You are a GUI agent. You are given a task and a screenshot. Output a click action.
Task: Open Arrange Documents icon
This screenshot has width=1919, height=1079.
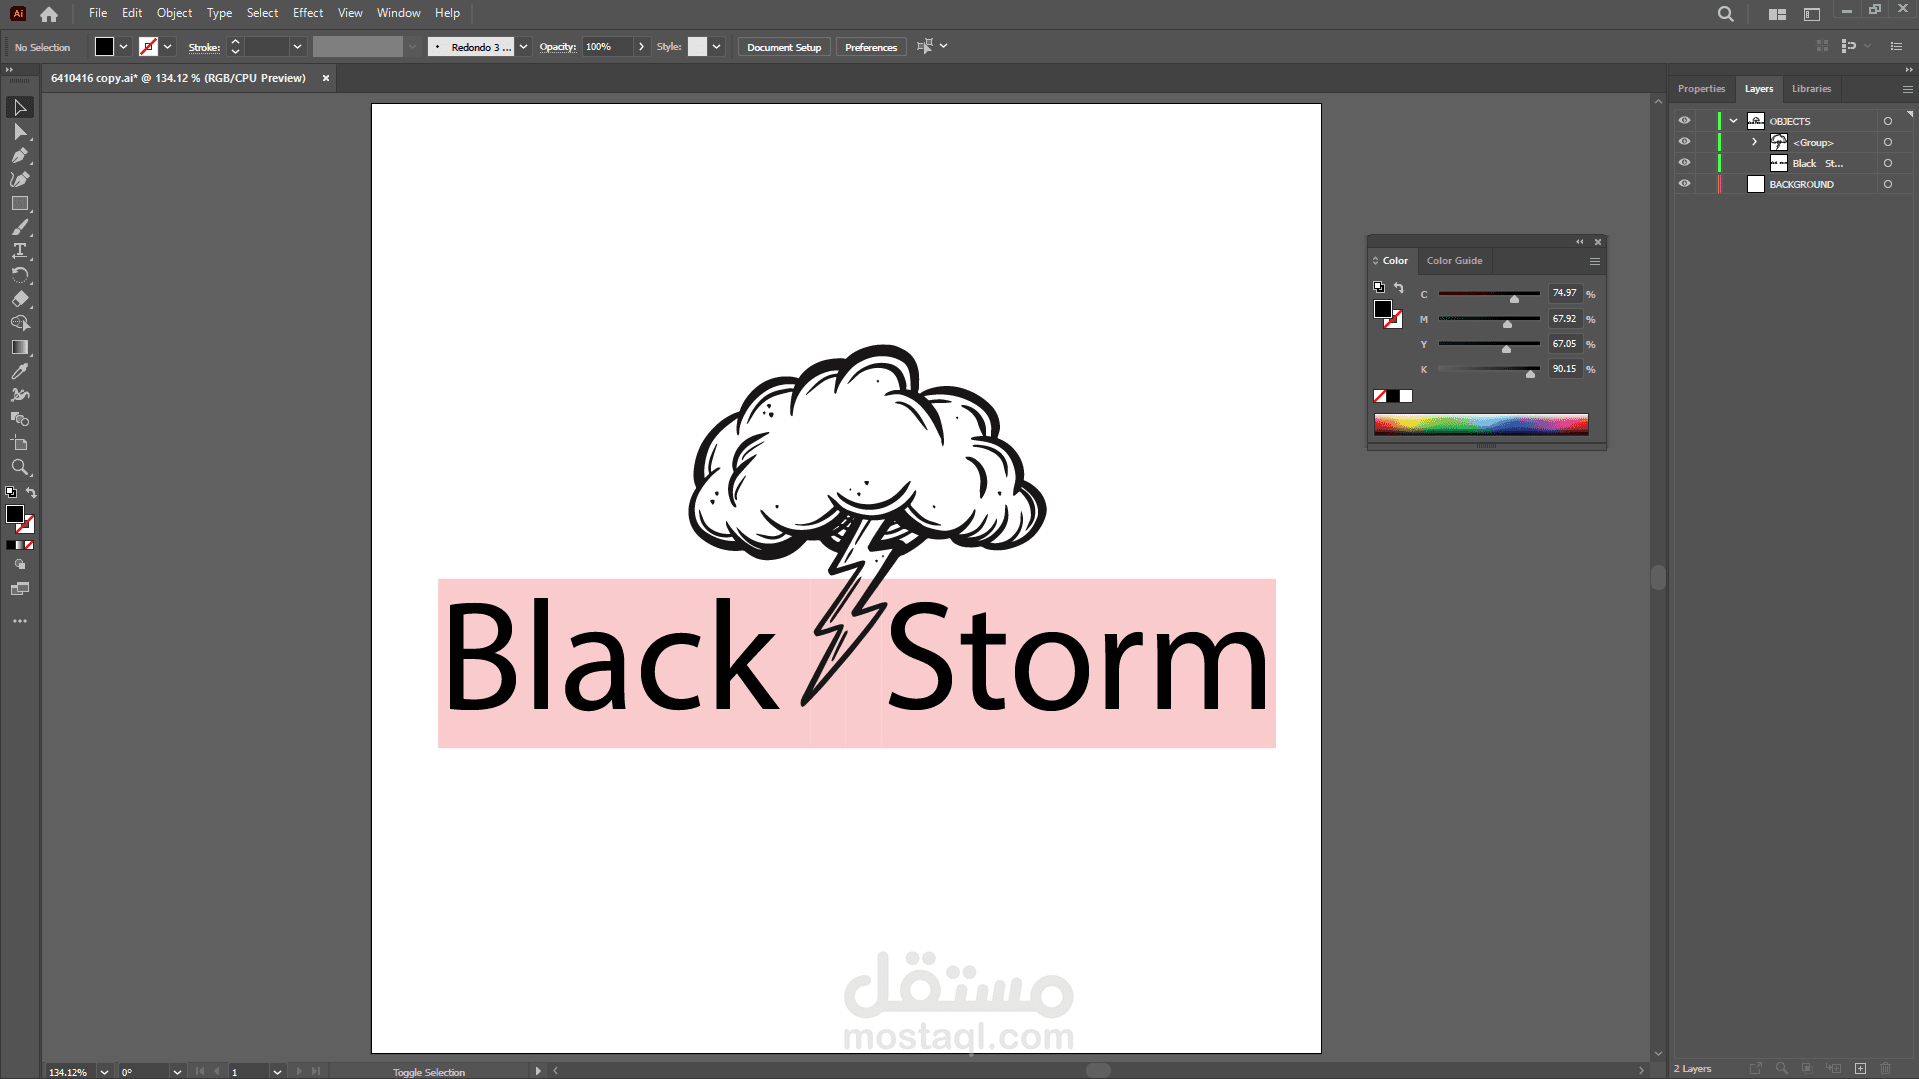pos(1777,14)
